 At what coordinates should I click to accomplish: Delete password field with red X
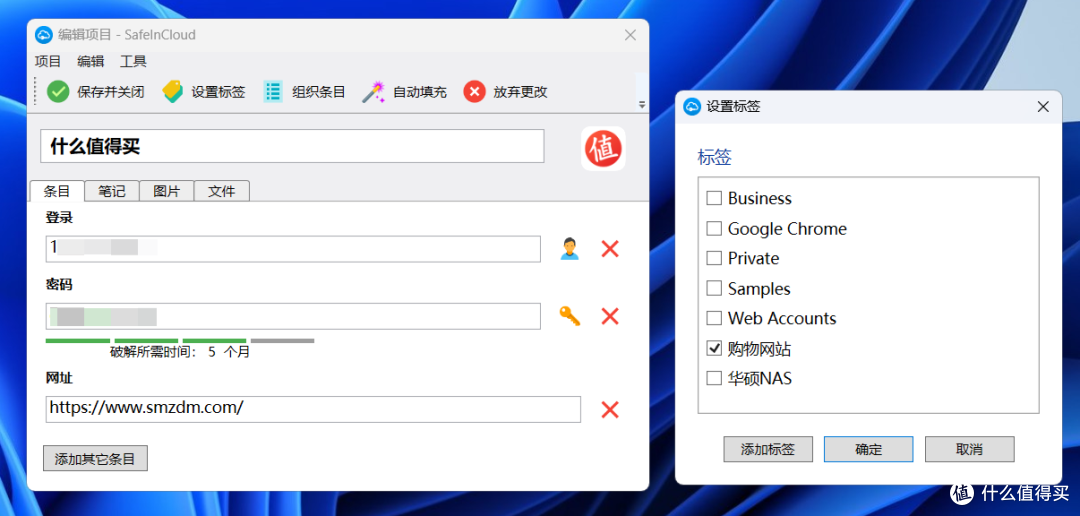610,316
